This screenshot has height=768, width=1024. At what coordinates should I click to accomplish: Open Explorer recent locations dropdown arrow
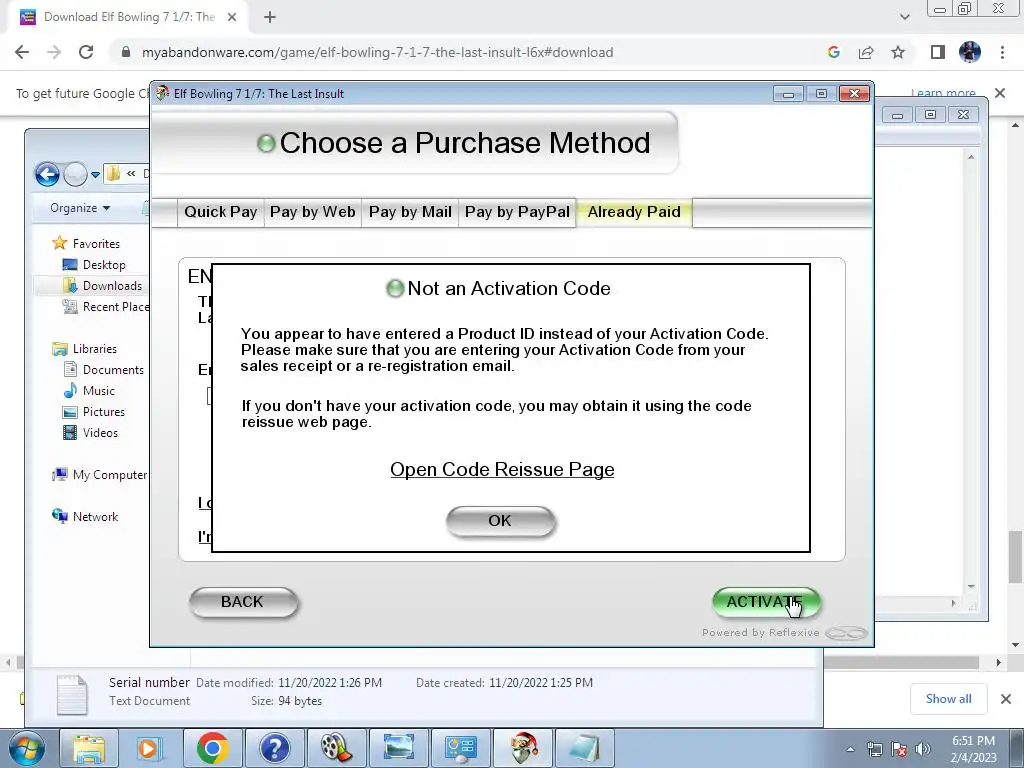pyautogui.click(x=95, y=174)
